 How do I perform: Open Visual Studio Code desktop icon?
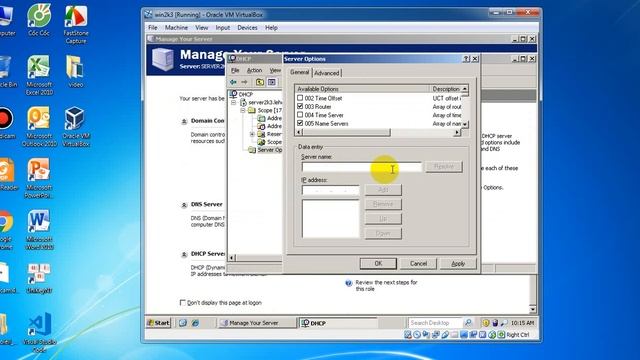[x=39, y=333]
